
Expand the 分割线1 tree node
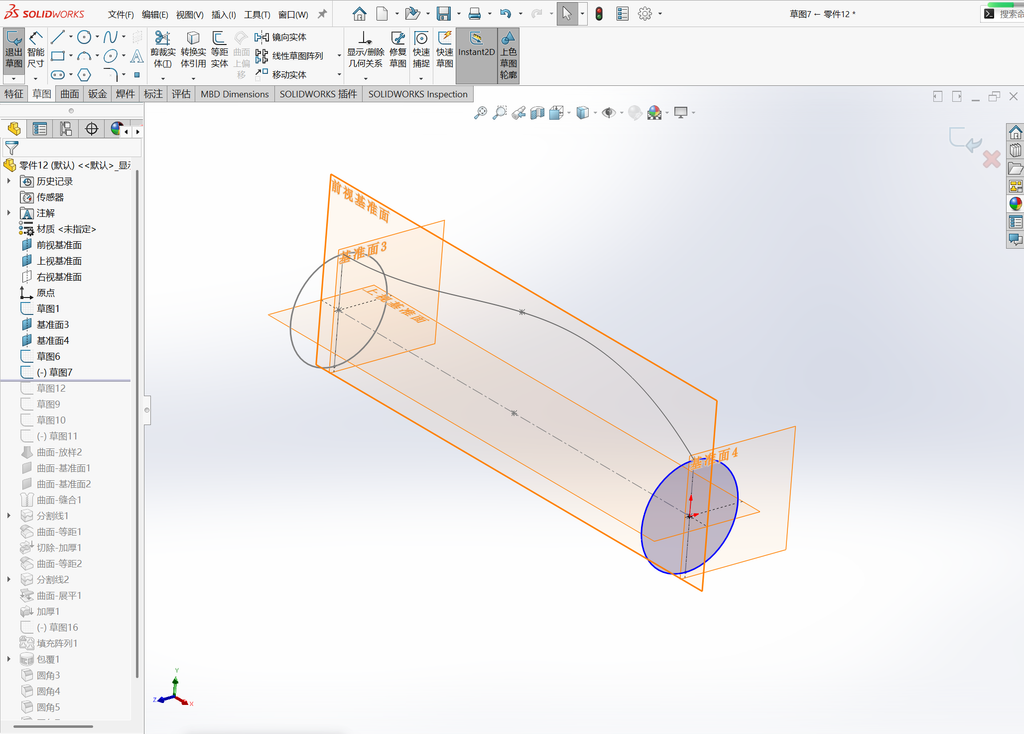coord(8,516)
